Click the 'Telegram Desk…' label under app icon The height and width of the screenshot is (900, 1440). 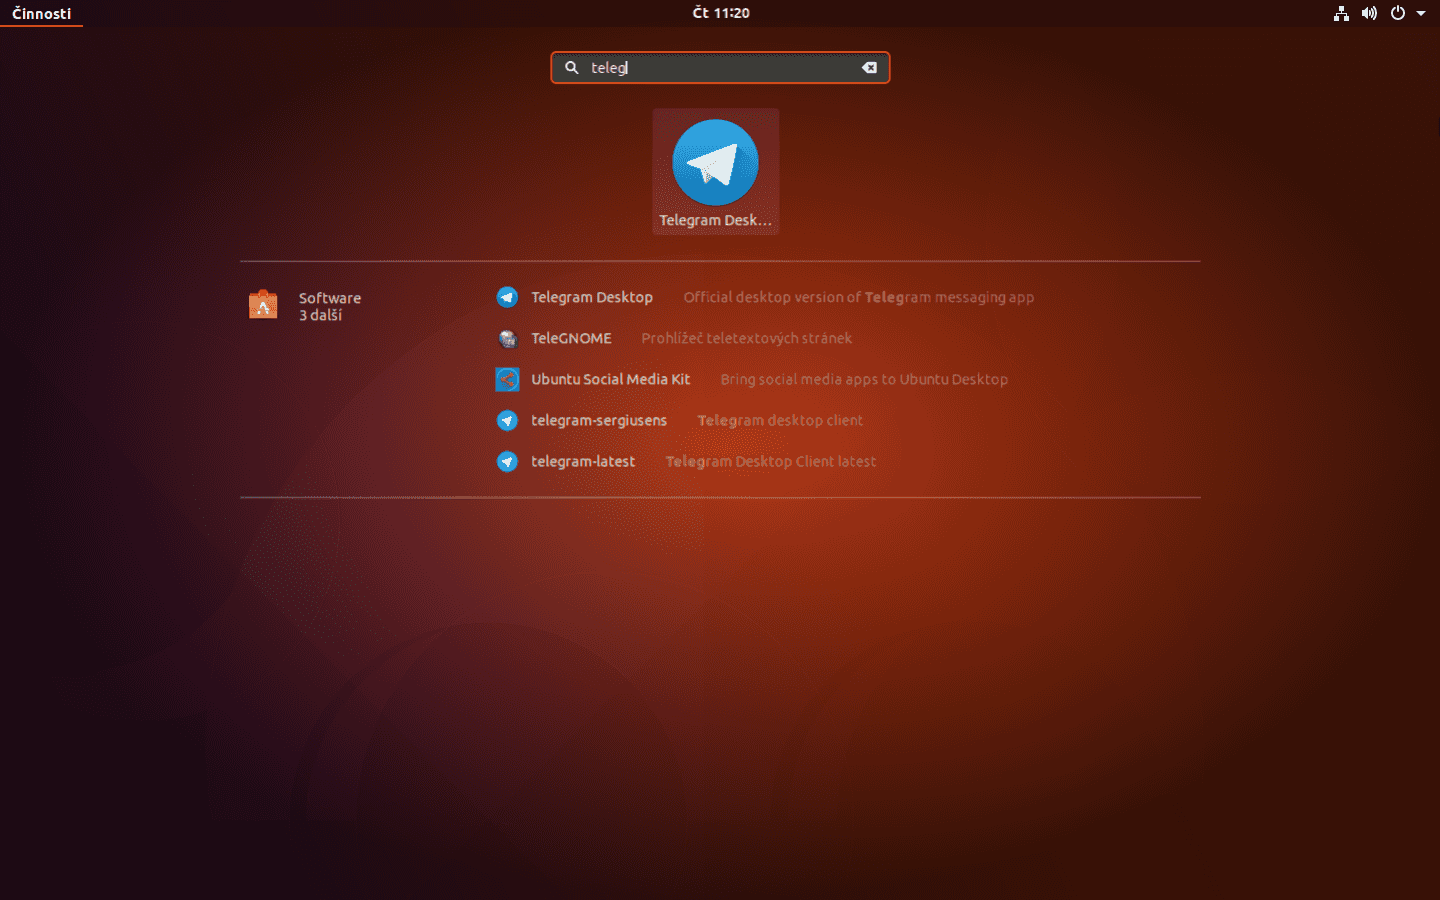click(715, 220)
